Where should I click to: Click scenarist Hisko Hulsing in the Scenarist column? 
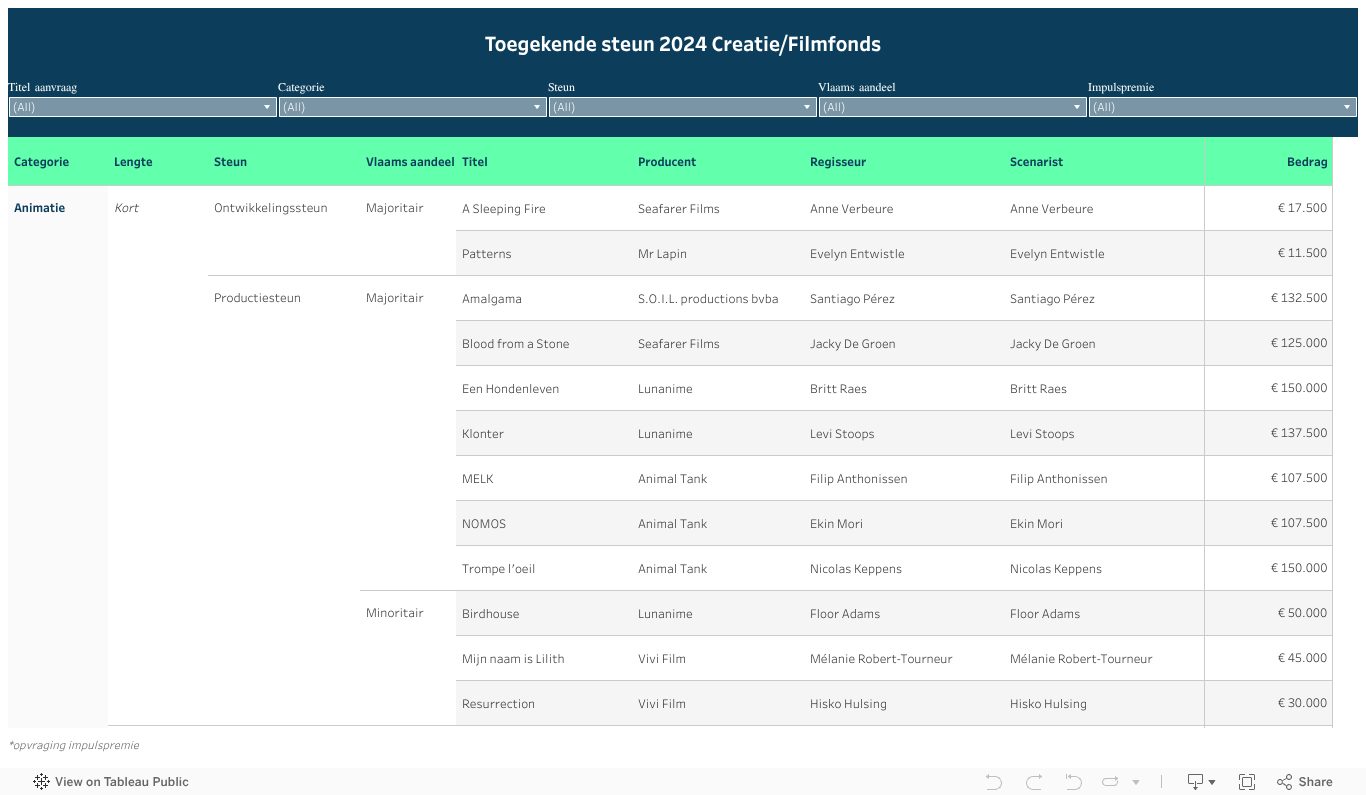(1049, 704)
